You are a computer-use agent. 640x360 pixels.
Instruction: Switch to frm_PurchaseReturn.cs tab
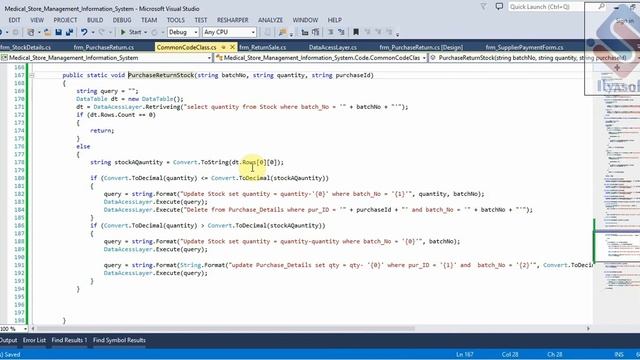104,47
